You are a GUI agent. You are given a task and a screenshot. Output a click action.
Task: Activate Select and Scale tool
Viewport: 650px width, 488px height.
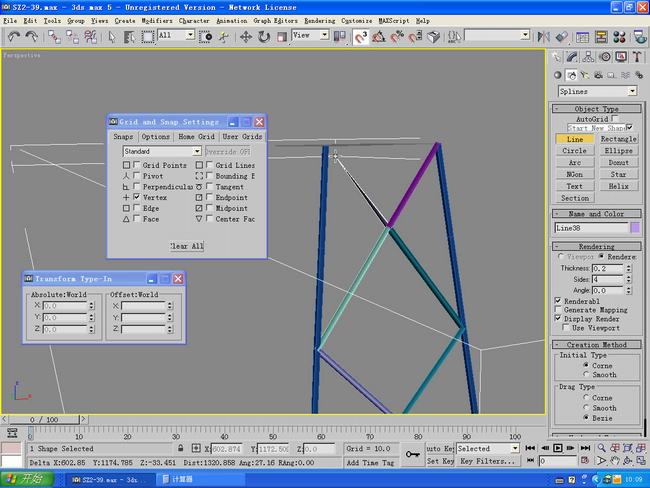coord(282,37)
